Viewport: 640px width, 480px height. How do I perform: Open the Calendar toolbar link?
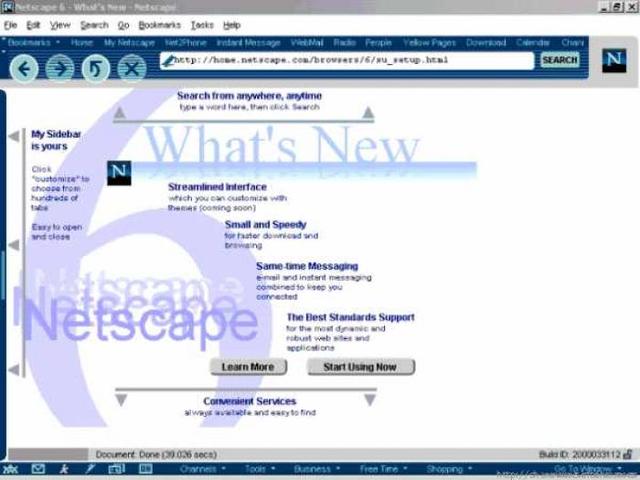pyautogui.click(x=533, y=42)
